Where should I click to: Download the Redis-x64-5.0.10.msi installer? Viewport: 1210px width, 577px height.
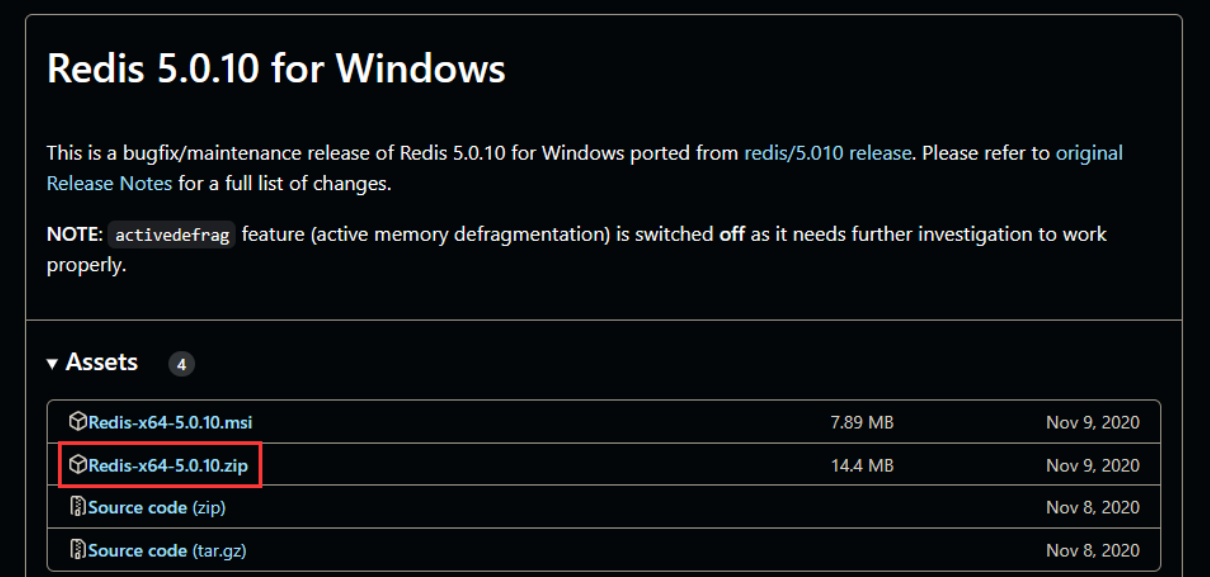[170, 422]
